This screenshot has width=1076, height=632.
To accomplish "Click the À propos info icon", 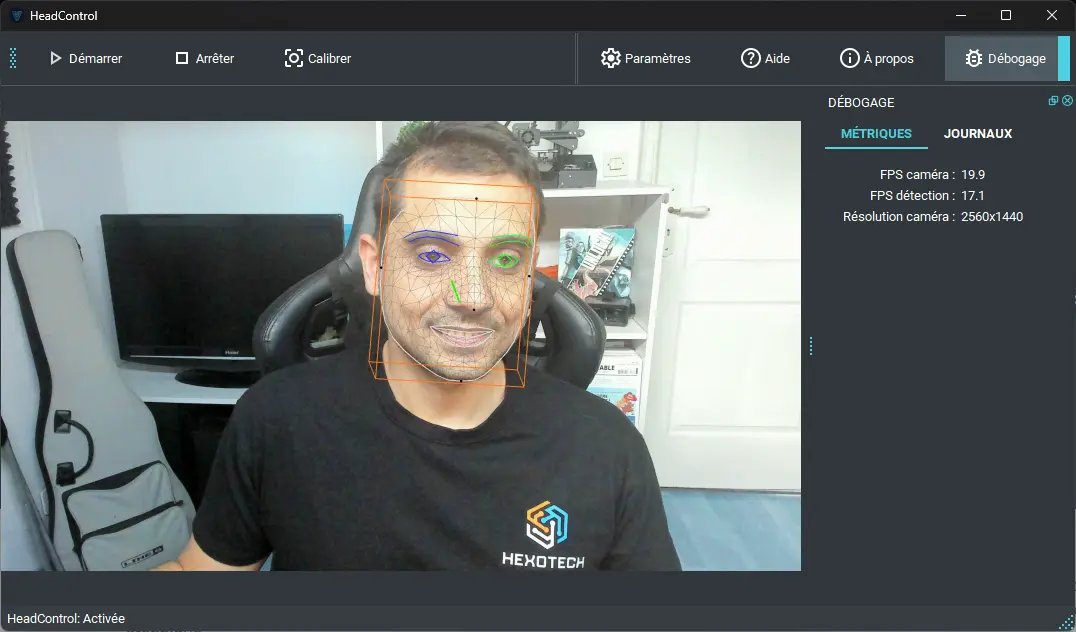I will (x=849, y=59).
